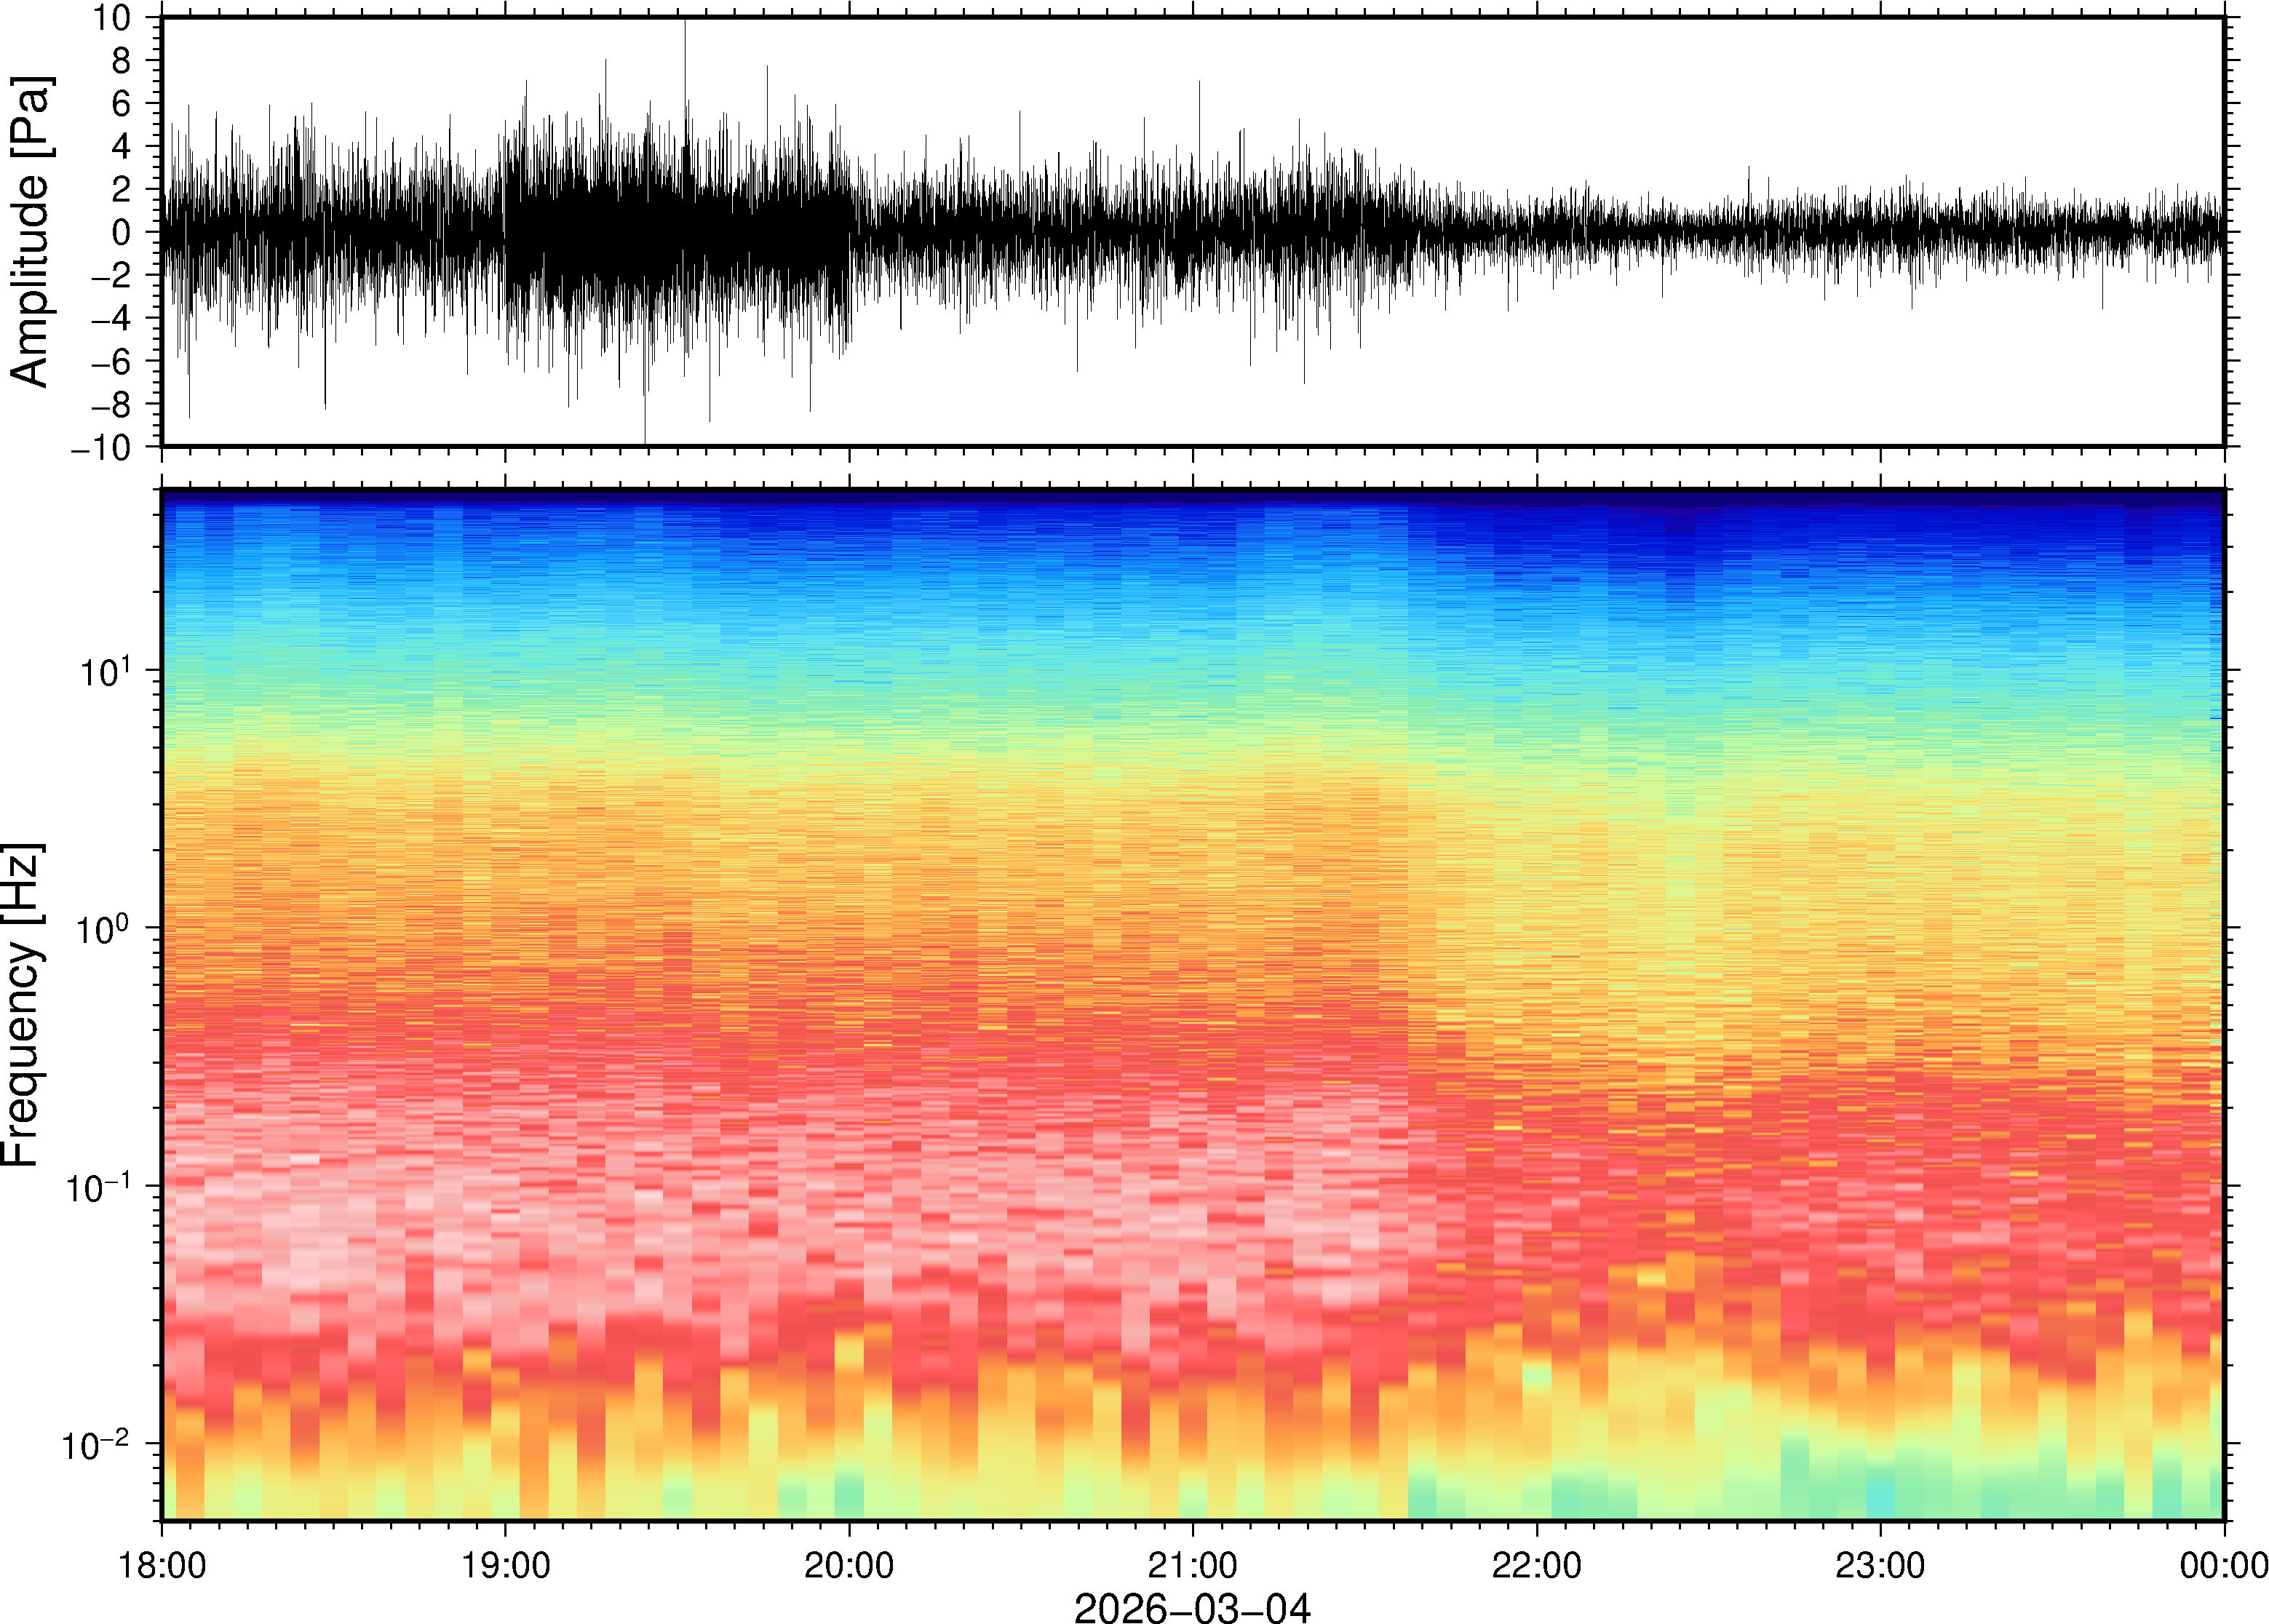The image size is (2269, 1624).
Task: Click the 6 amplitude tick label
Action: point(122,104)
